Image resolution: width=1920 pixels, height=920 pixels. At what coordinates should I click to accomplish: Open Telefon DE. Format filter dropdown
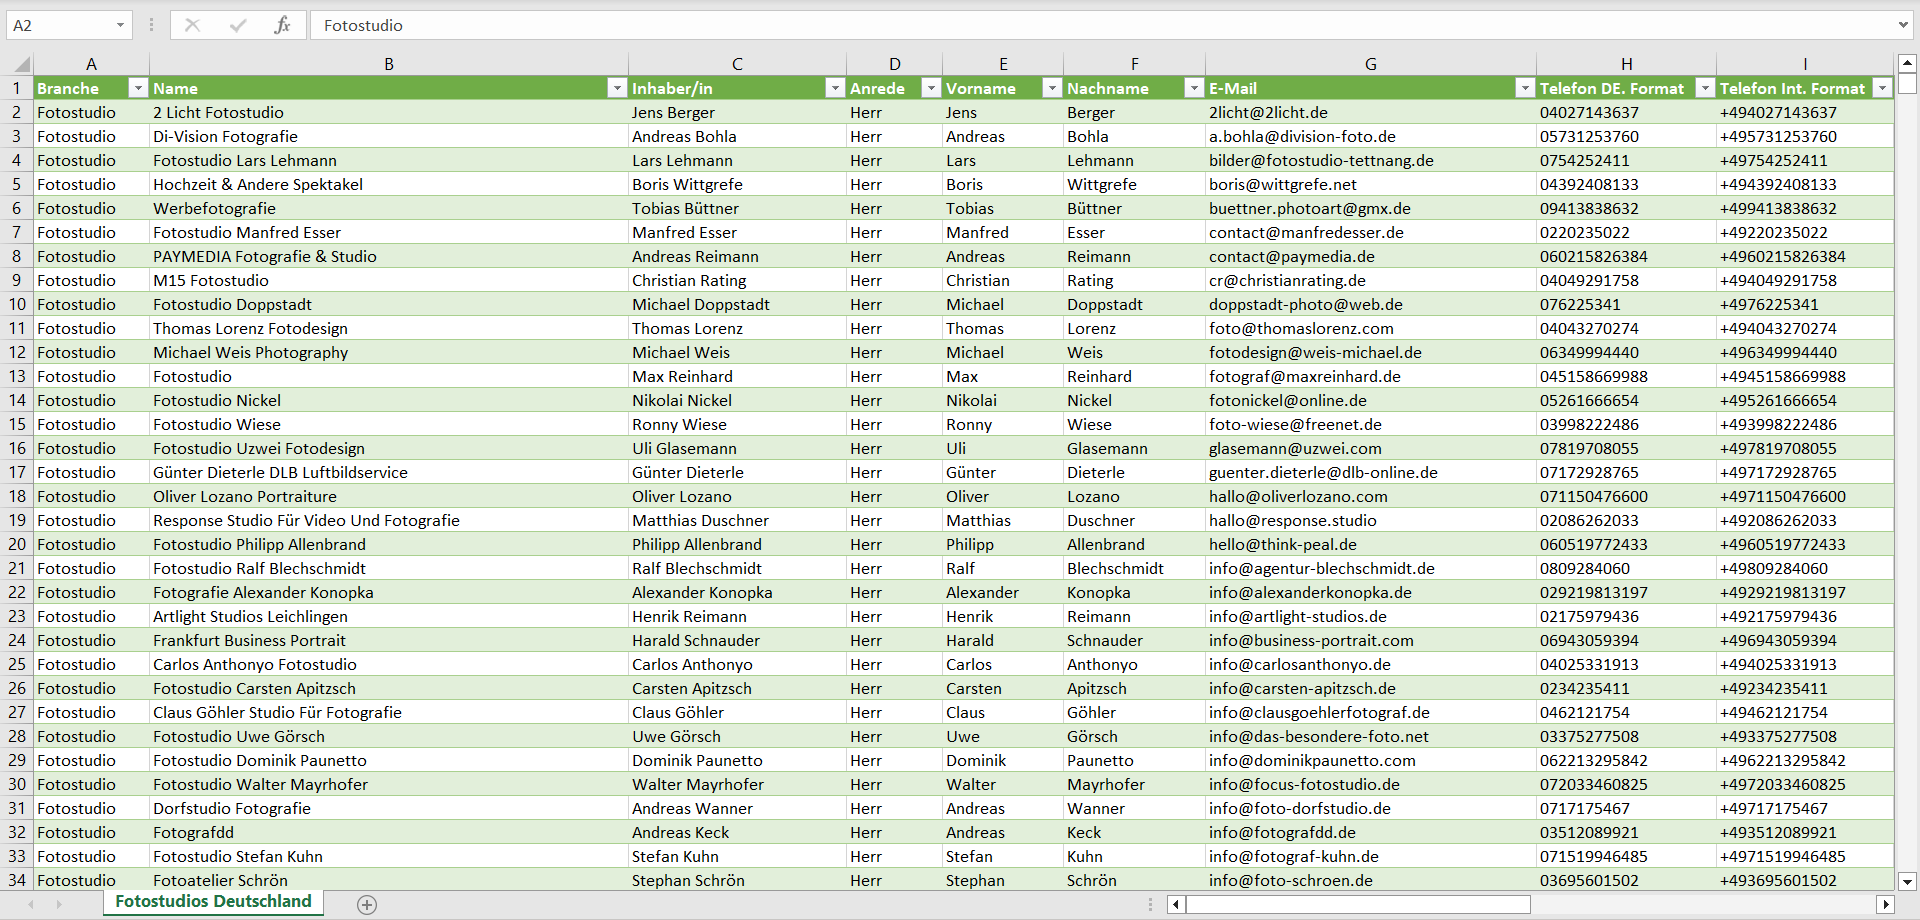[1705, 88]
